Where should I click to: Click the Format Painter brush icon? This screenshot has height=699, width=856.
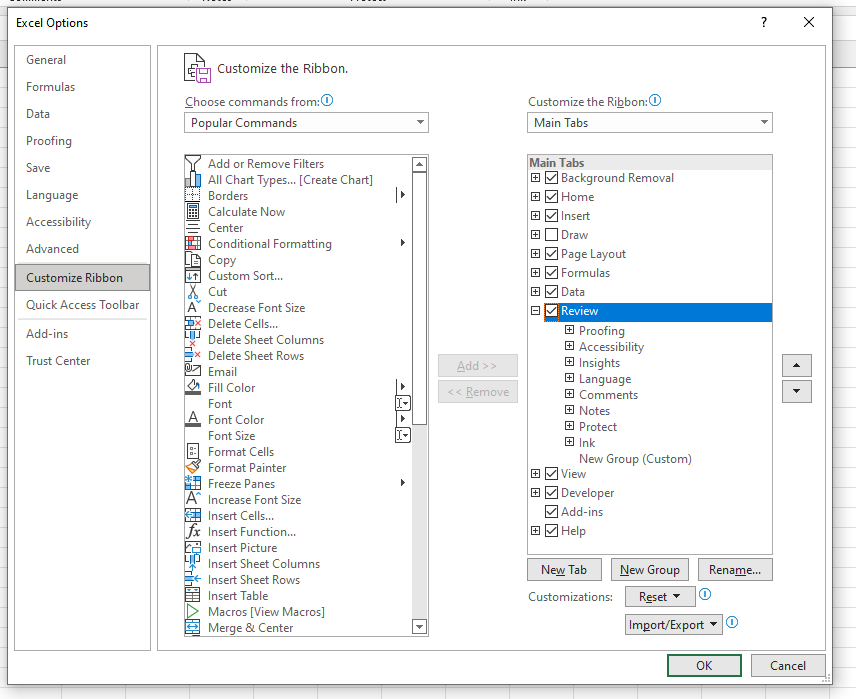(x=193, y=467)
